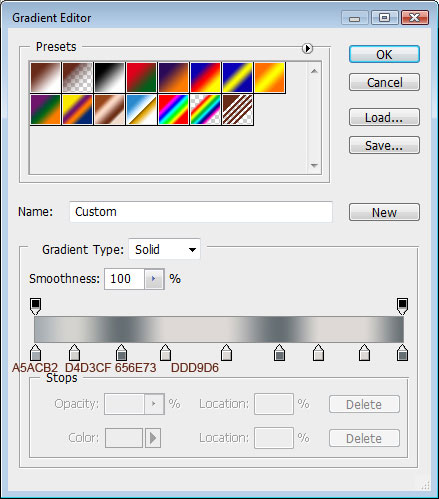
Task: Select the blue, yellow, blue gradient preset
Action: (x=237, y=78)
